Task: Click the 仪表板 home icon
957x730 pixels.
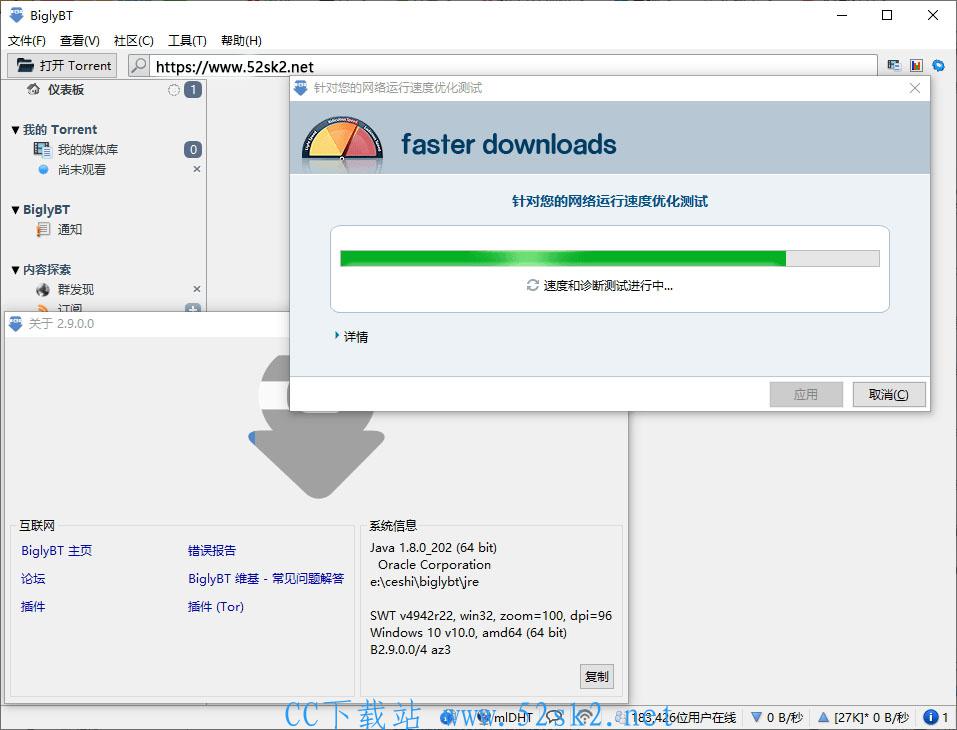Action: click(x=34, y=90)
